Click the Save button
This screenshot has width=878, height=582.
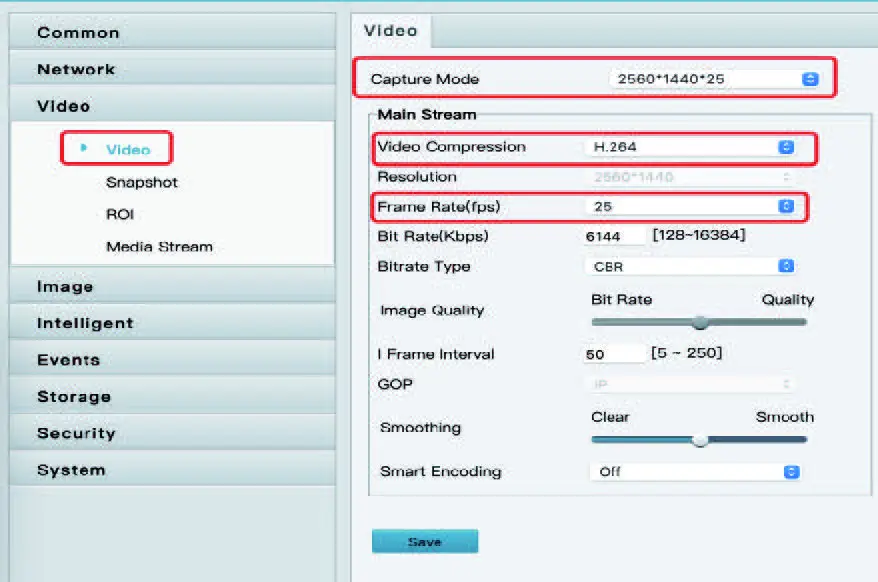[425, 541]
